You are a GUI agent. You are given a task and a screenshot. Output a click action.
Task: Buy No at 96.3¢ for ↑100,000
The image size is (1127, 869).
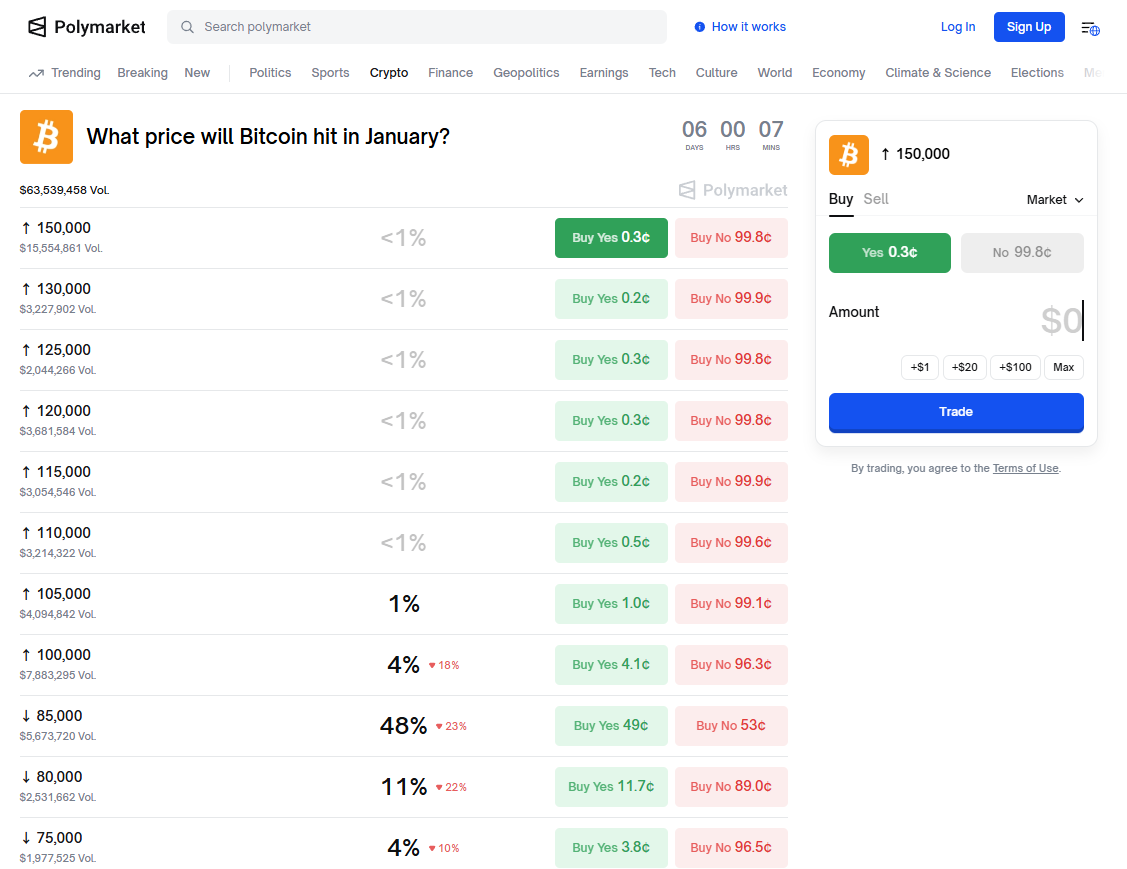click(x=731, y=665)
